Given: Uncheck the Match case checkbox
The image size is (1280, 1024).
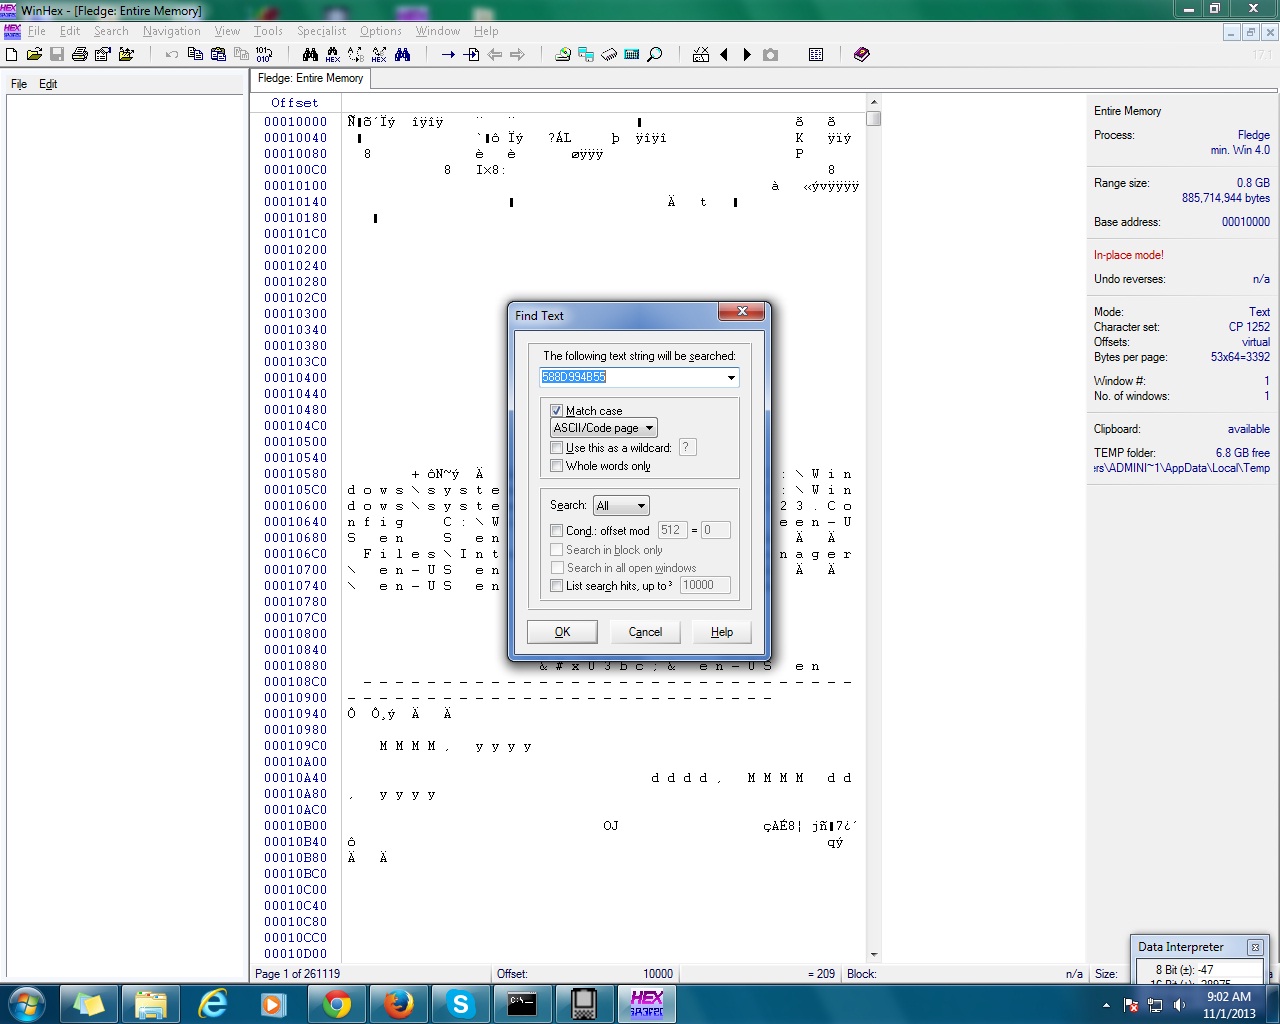Looking at the screenshot, I should coord(557,410).
